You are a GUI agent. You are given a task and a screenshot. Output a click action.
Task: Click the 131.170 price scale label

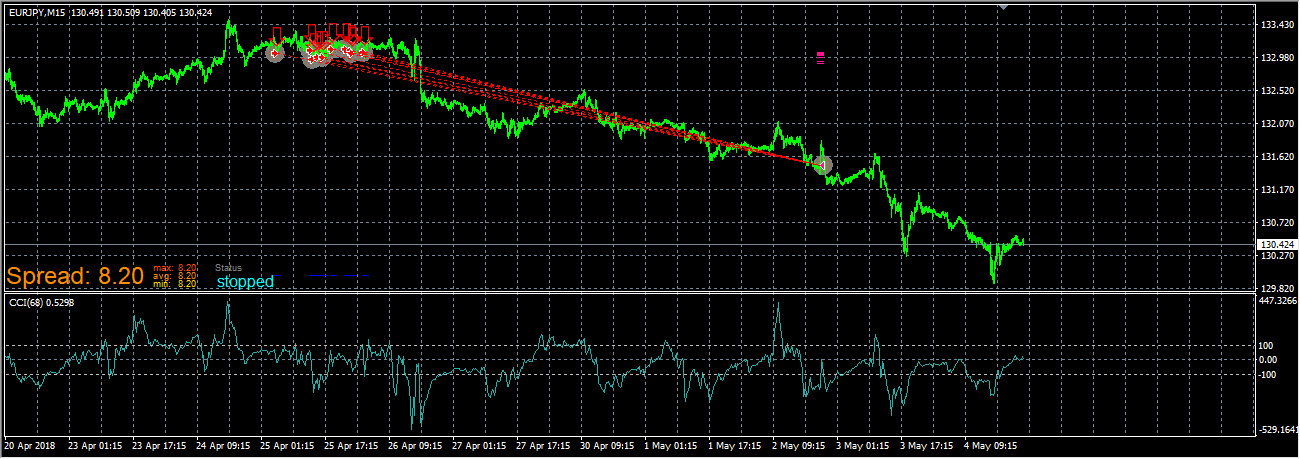1276,190
